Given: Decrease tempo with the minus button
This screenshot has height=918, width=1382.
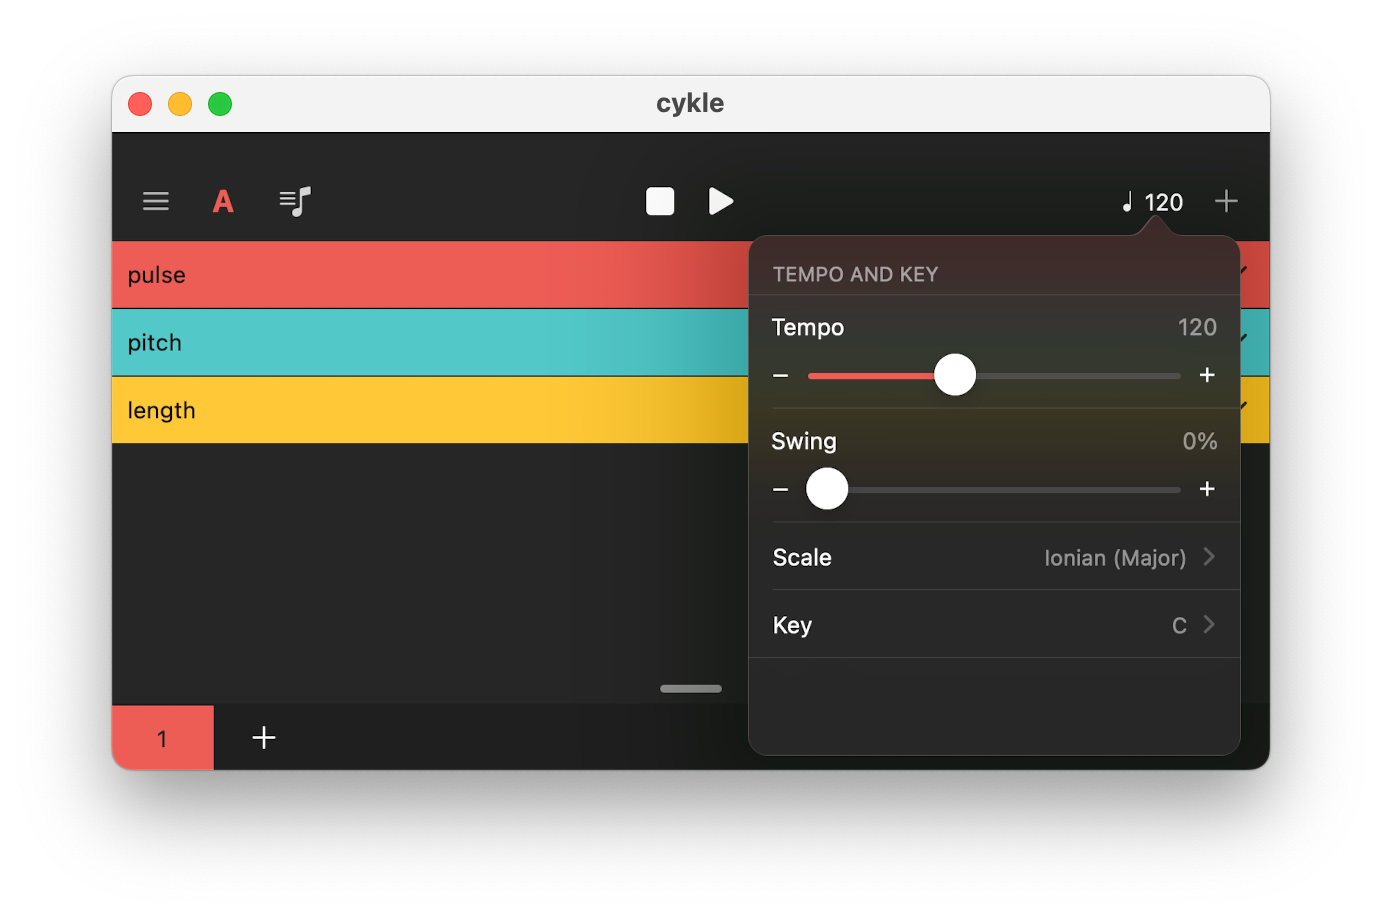Looking at the screenshot, I should (x=781, y=376).
